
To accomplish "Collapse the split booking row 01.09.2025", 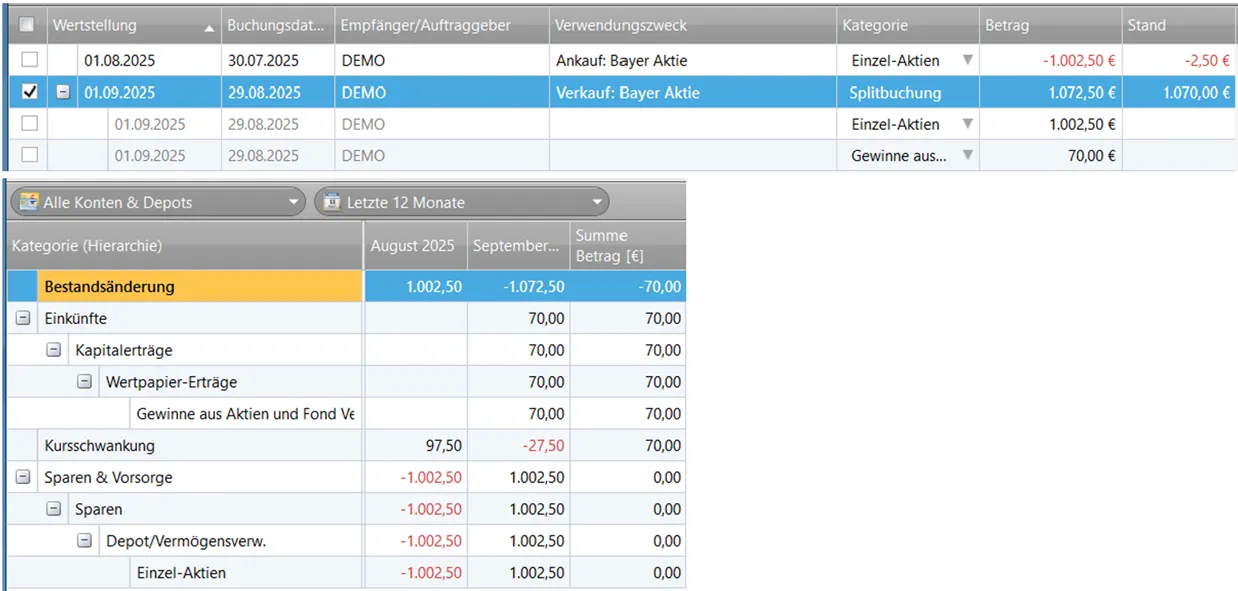I will 63,93.
